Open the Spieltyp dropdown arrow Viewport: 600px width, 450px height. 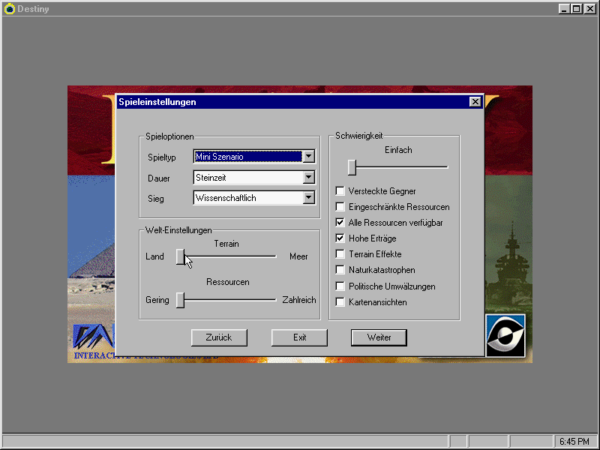pyautogui.click(x=308, y=156)
